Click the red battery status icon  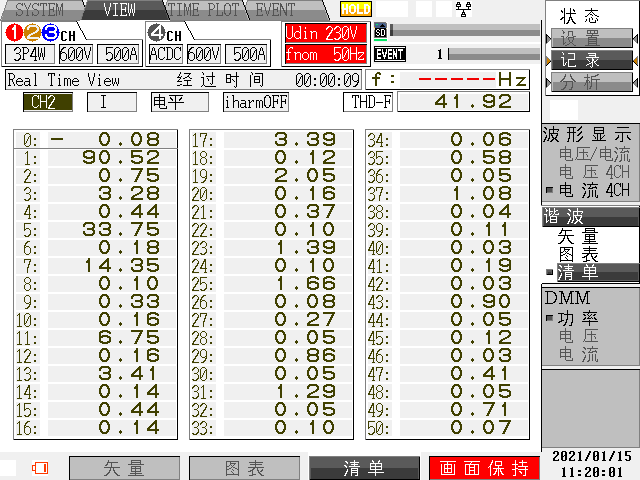tap(40, 468)
